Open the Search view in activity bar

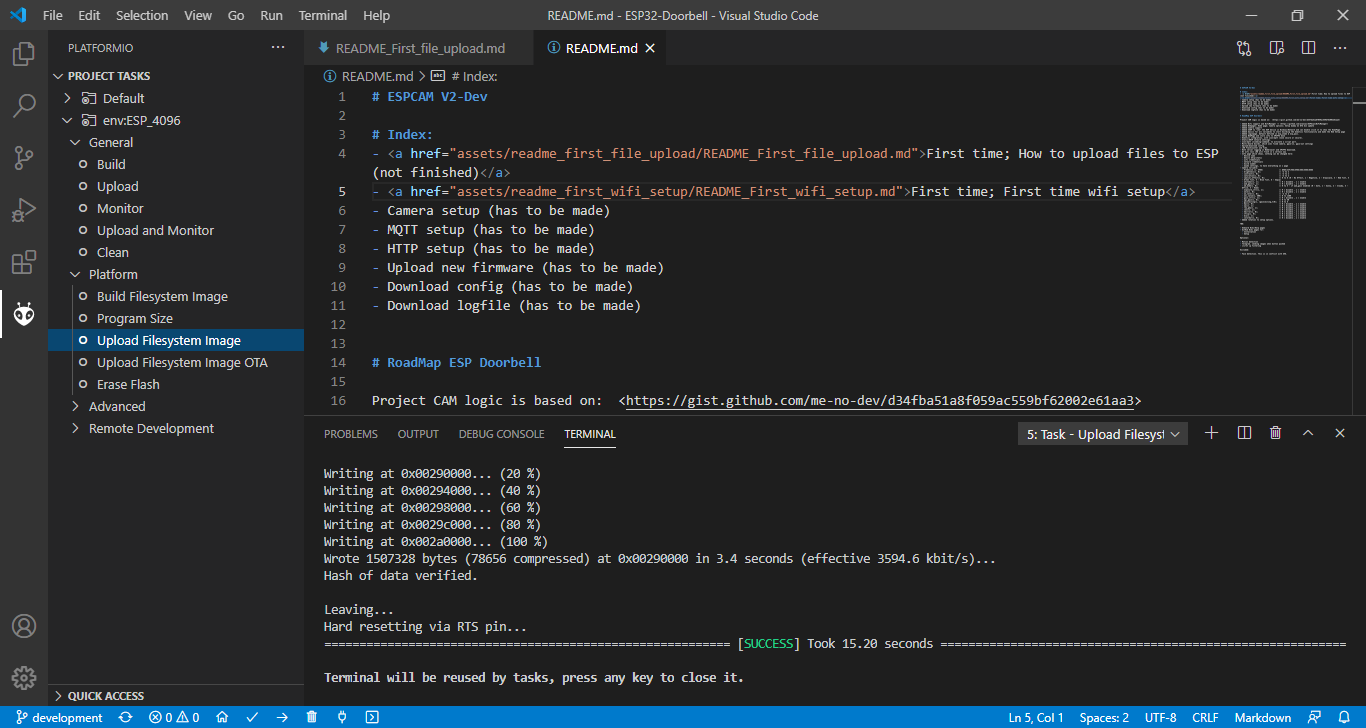pos(24,105)
